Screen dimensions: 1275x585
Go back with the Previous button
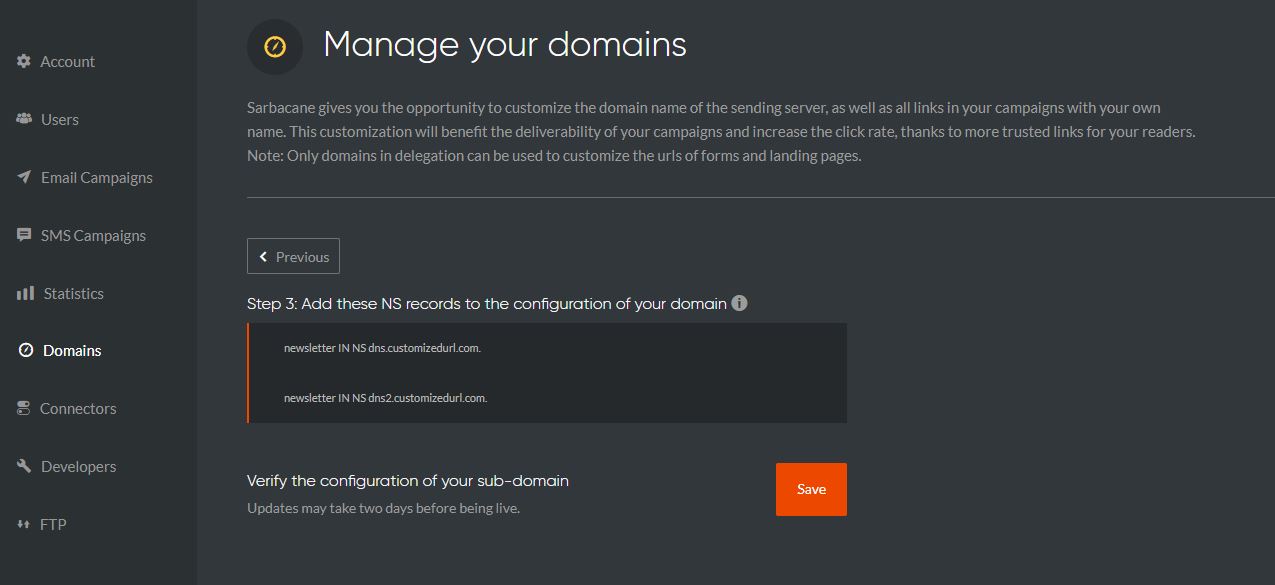click(x=293, y=256)
